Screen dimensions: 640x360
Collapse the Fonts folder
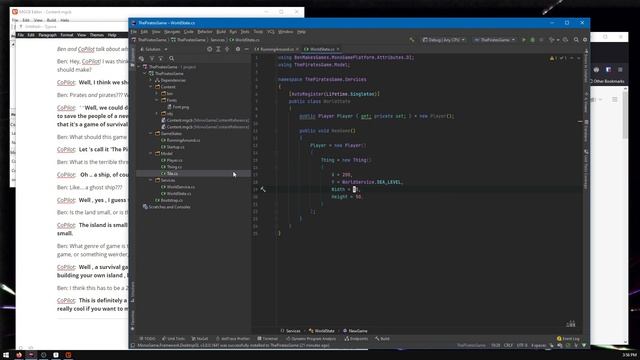coord(157,100)
